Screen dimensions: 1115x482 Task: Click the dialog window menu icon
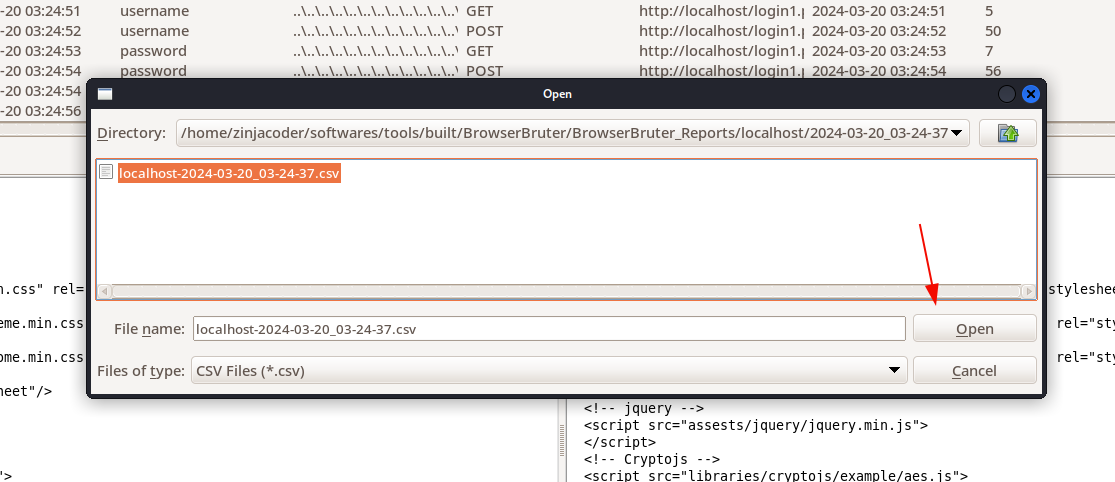click(x=105, y=94)
